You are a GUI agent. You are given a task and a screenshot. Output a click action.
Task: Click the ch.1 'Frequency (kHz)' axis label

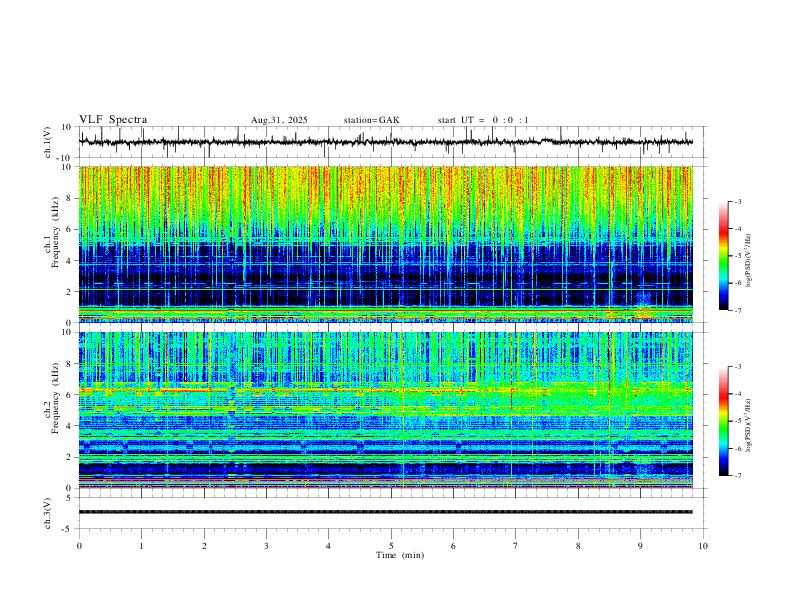tap(55, 233)
